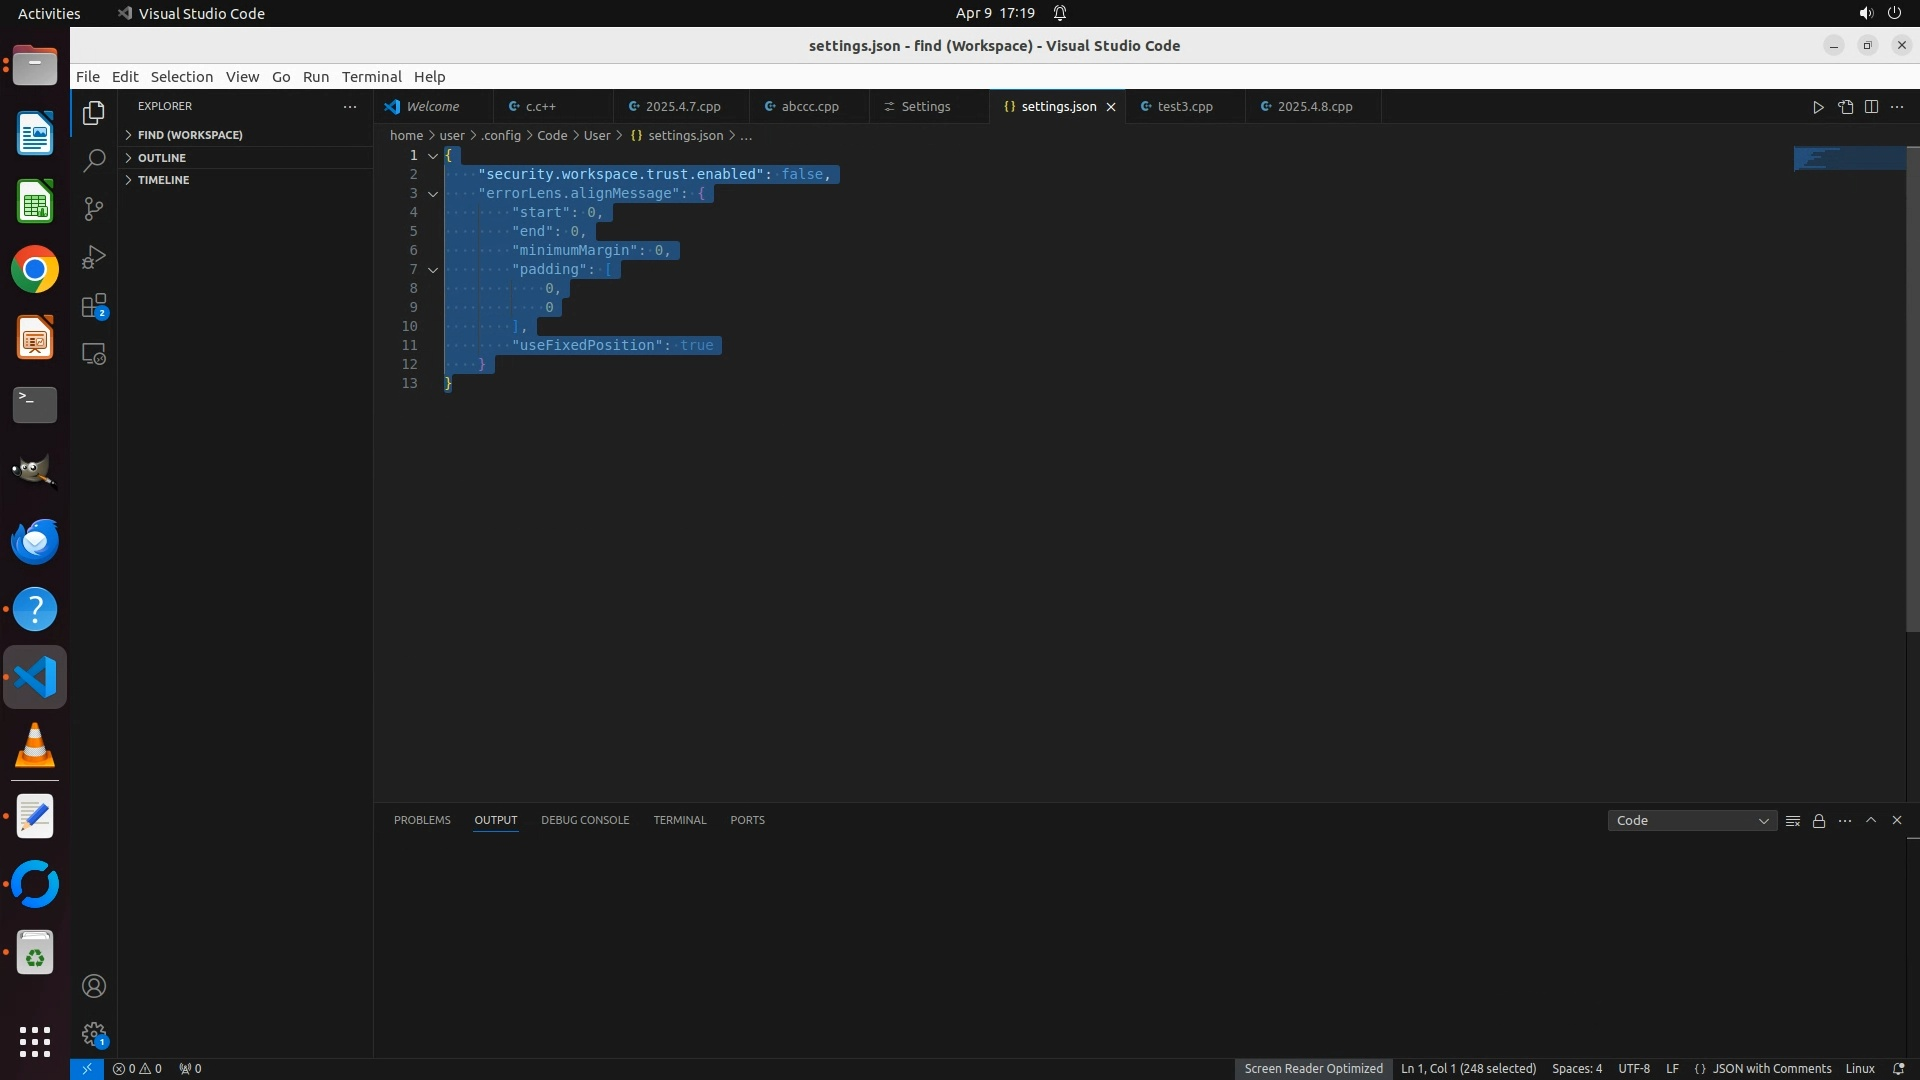Click the Run play icon in editor toolbar

coord(1818,107)
